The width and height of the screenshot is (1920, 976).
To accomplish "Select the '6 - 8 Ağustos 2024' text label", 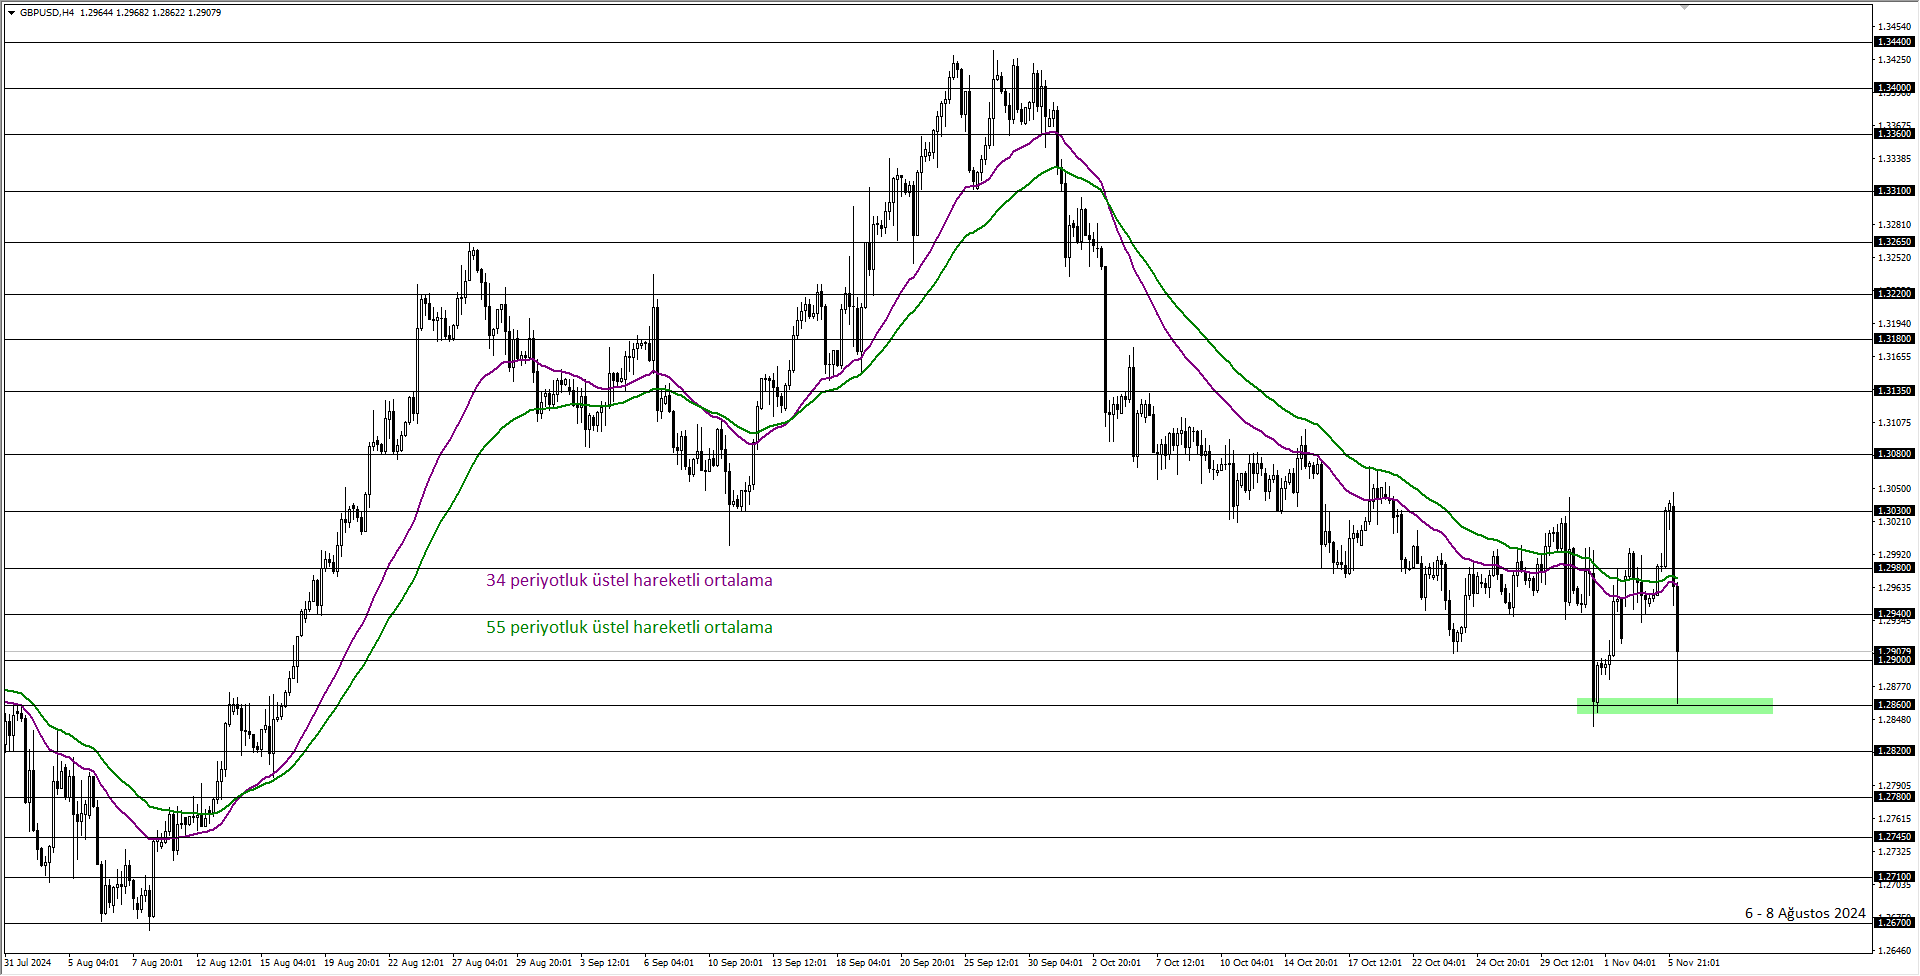I will pos(1805,913).
